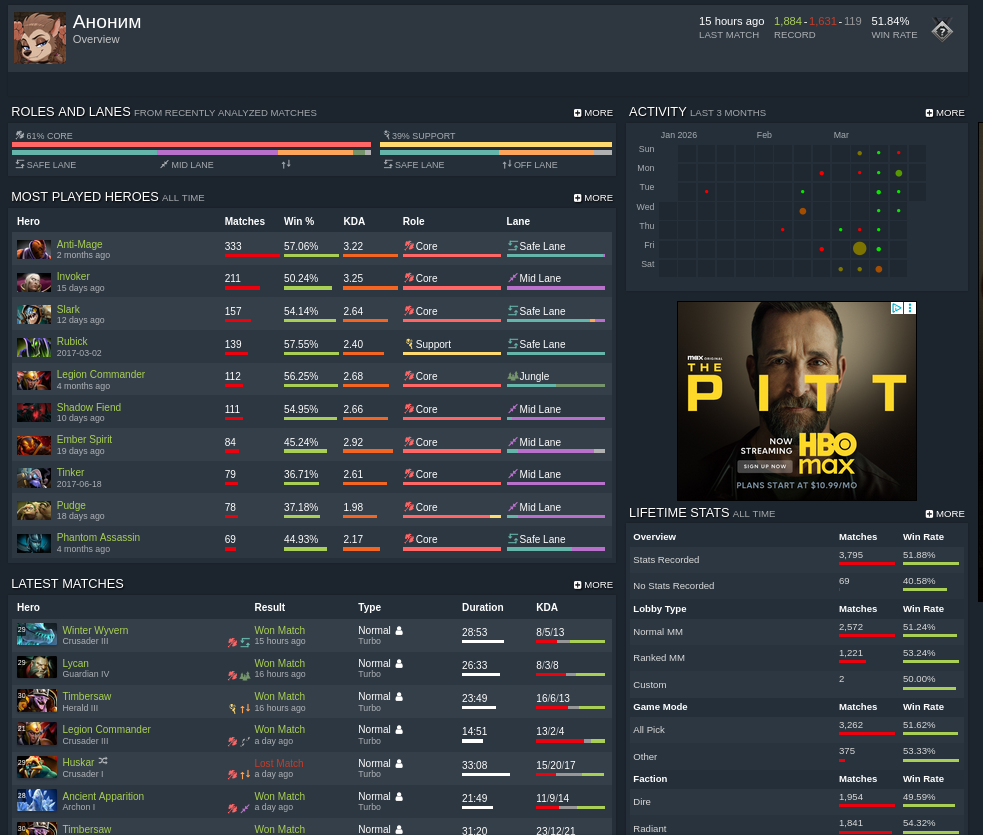
Task: Click Rubick hero portrait icon
Action: pyautogui.click(x=34, y=347)
